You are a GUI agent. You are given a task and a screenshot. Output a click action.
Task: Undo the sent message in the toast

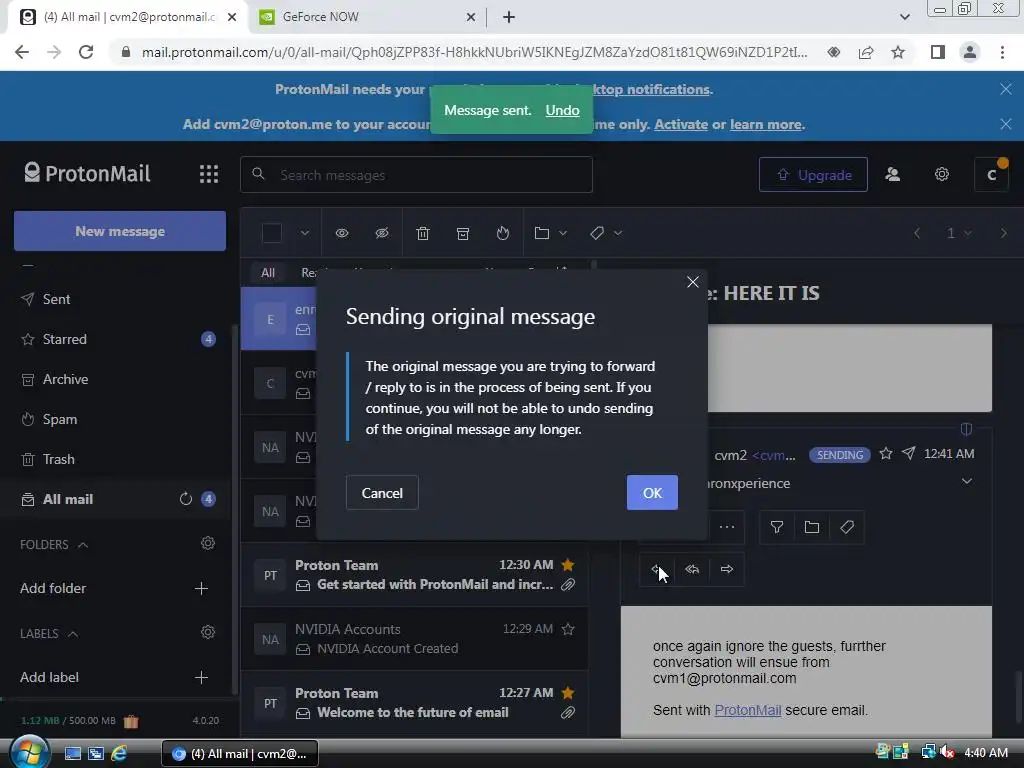click(x=562, y=110)
